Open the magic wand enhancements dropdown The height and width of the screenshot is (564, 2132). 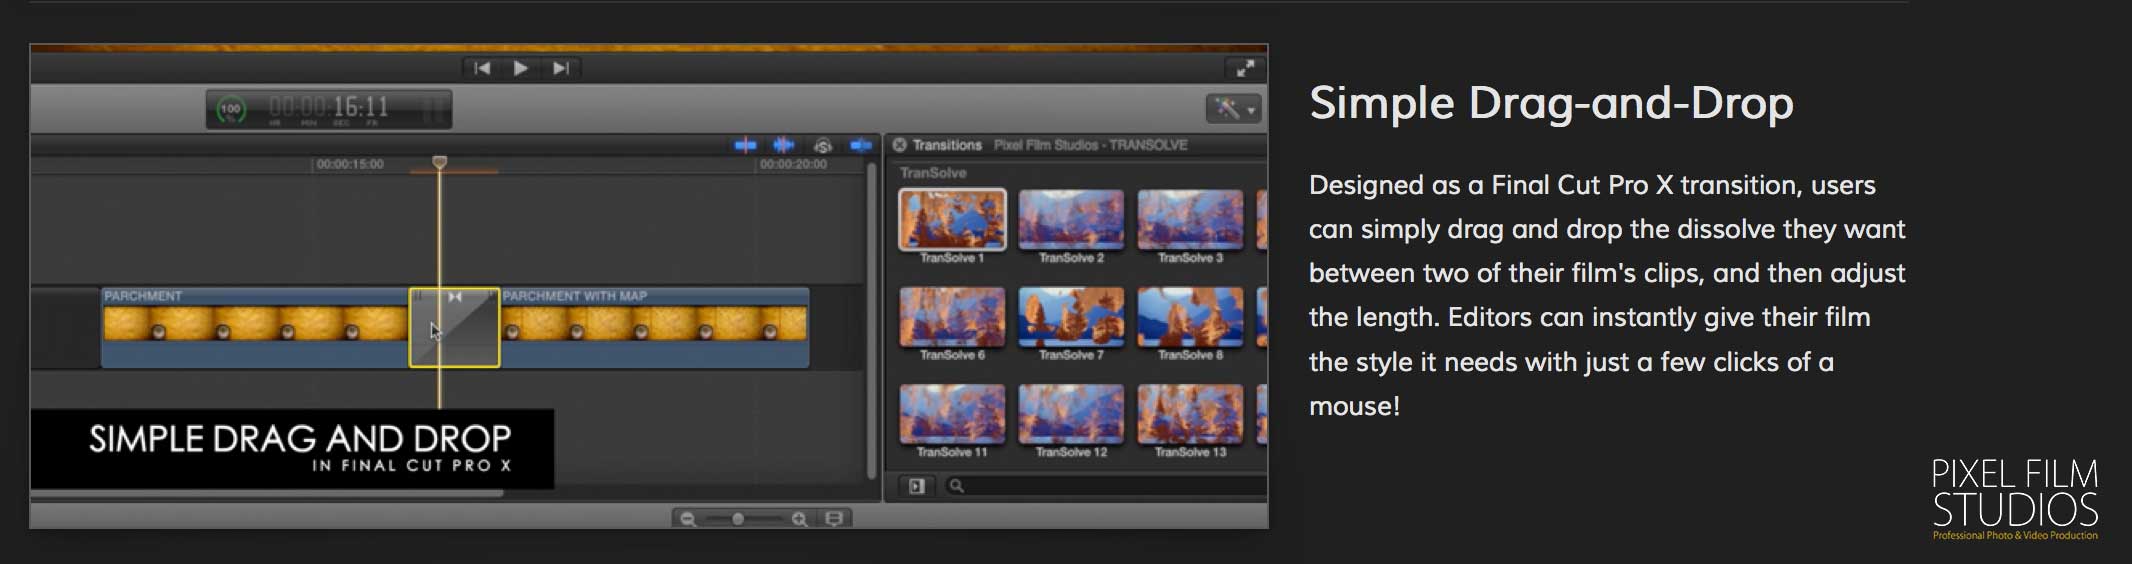[x=1233, y=108]
